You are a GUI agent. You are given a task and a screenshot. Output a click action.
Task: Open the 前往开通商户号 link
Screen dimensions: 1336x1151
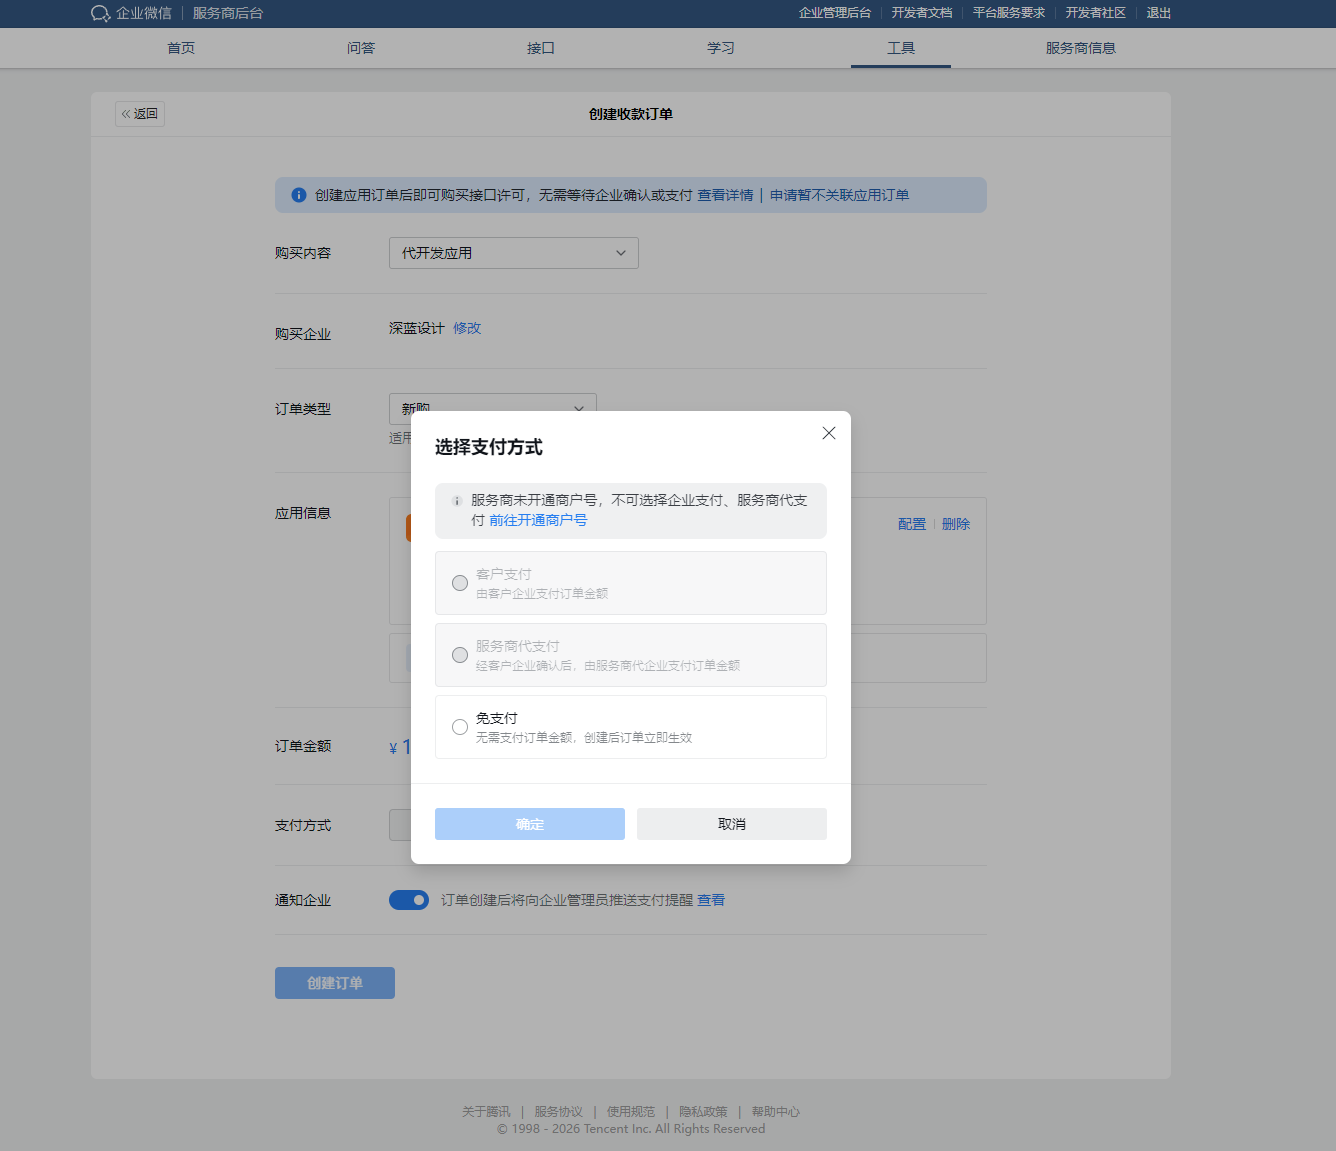(538, 520)
